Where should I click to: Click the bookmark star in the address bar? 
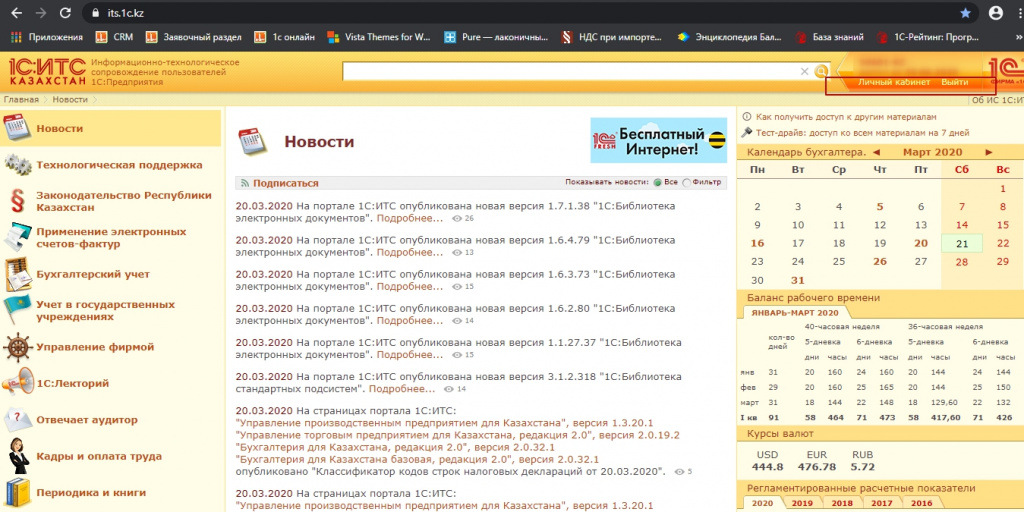[x=965, y=12]
